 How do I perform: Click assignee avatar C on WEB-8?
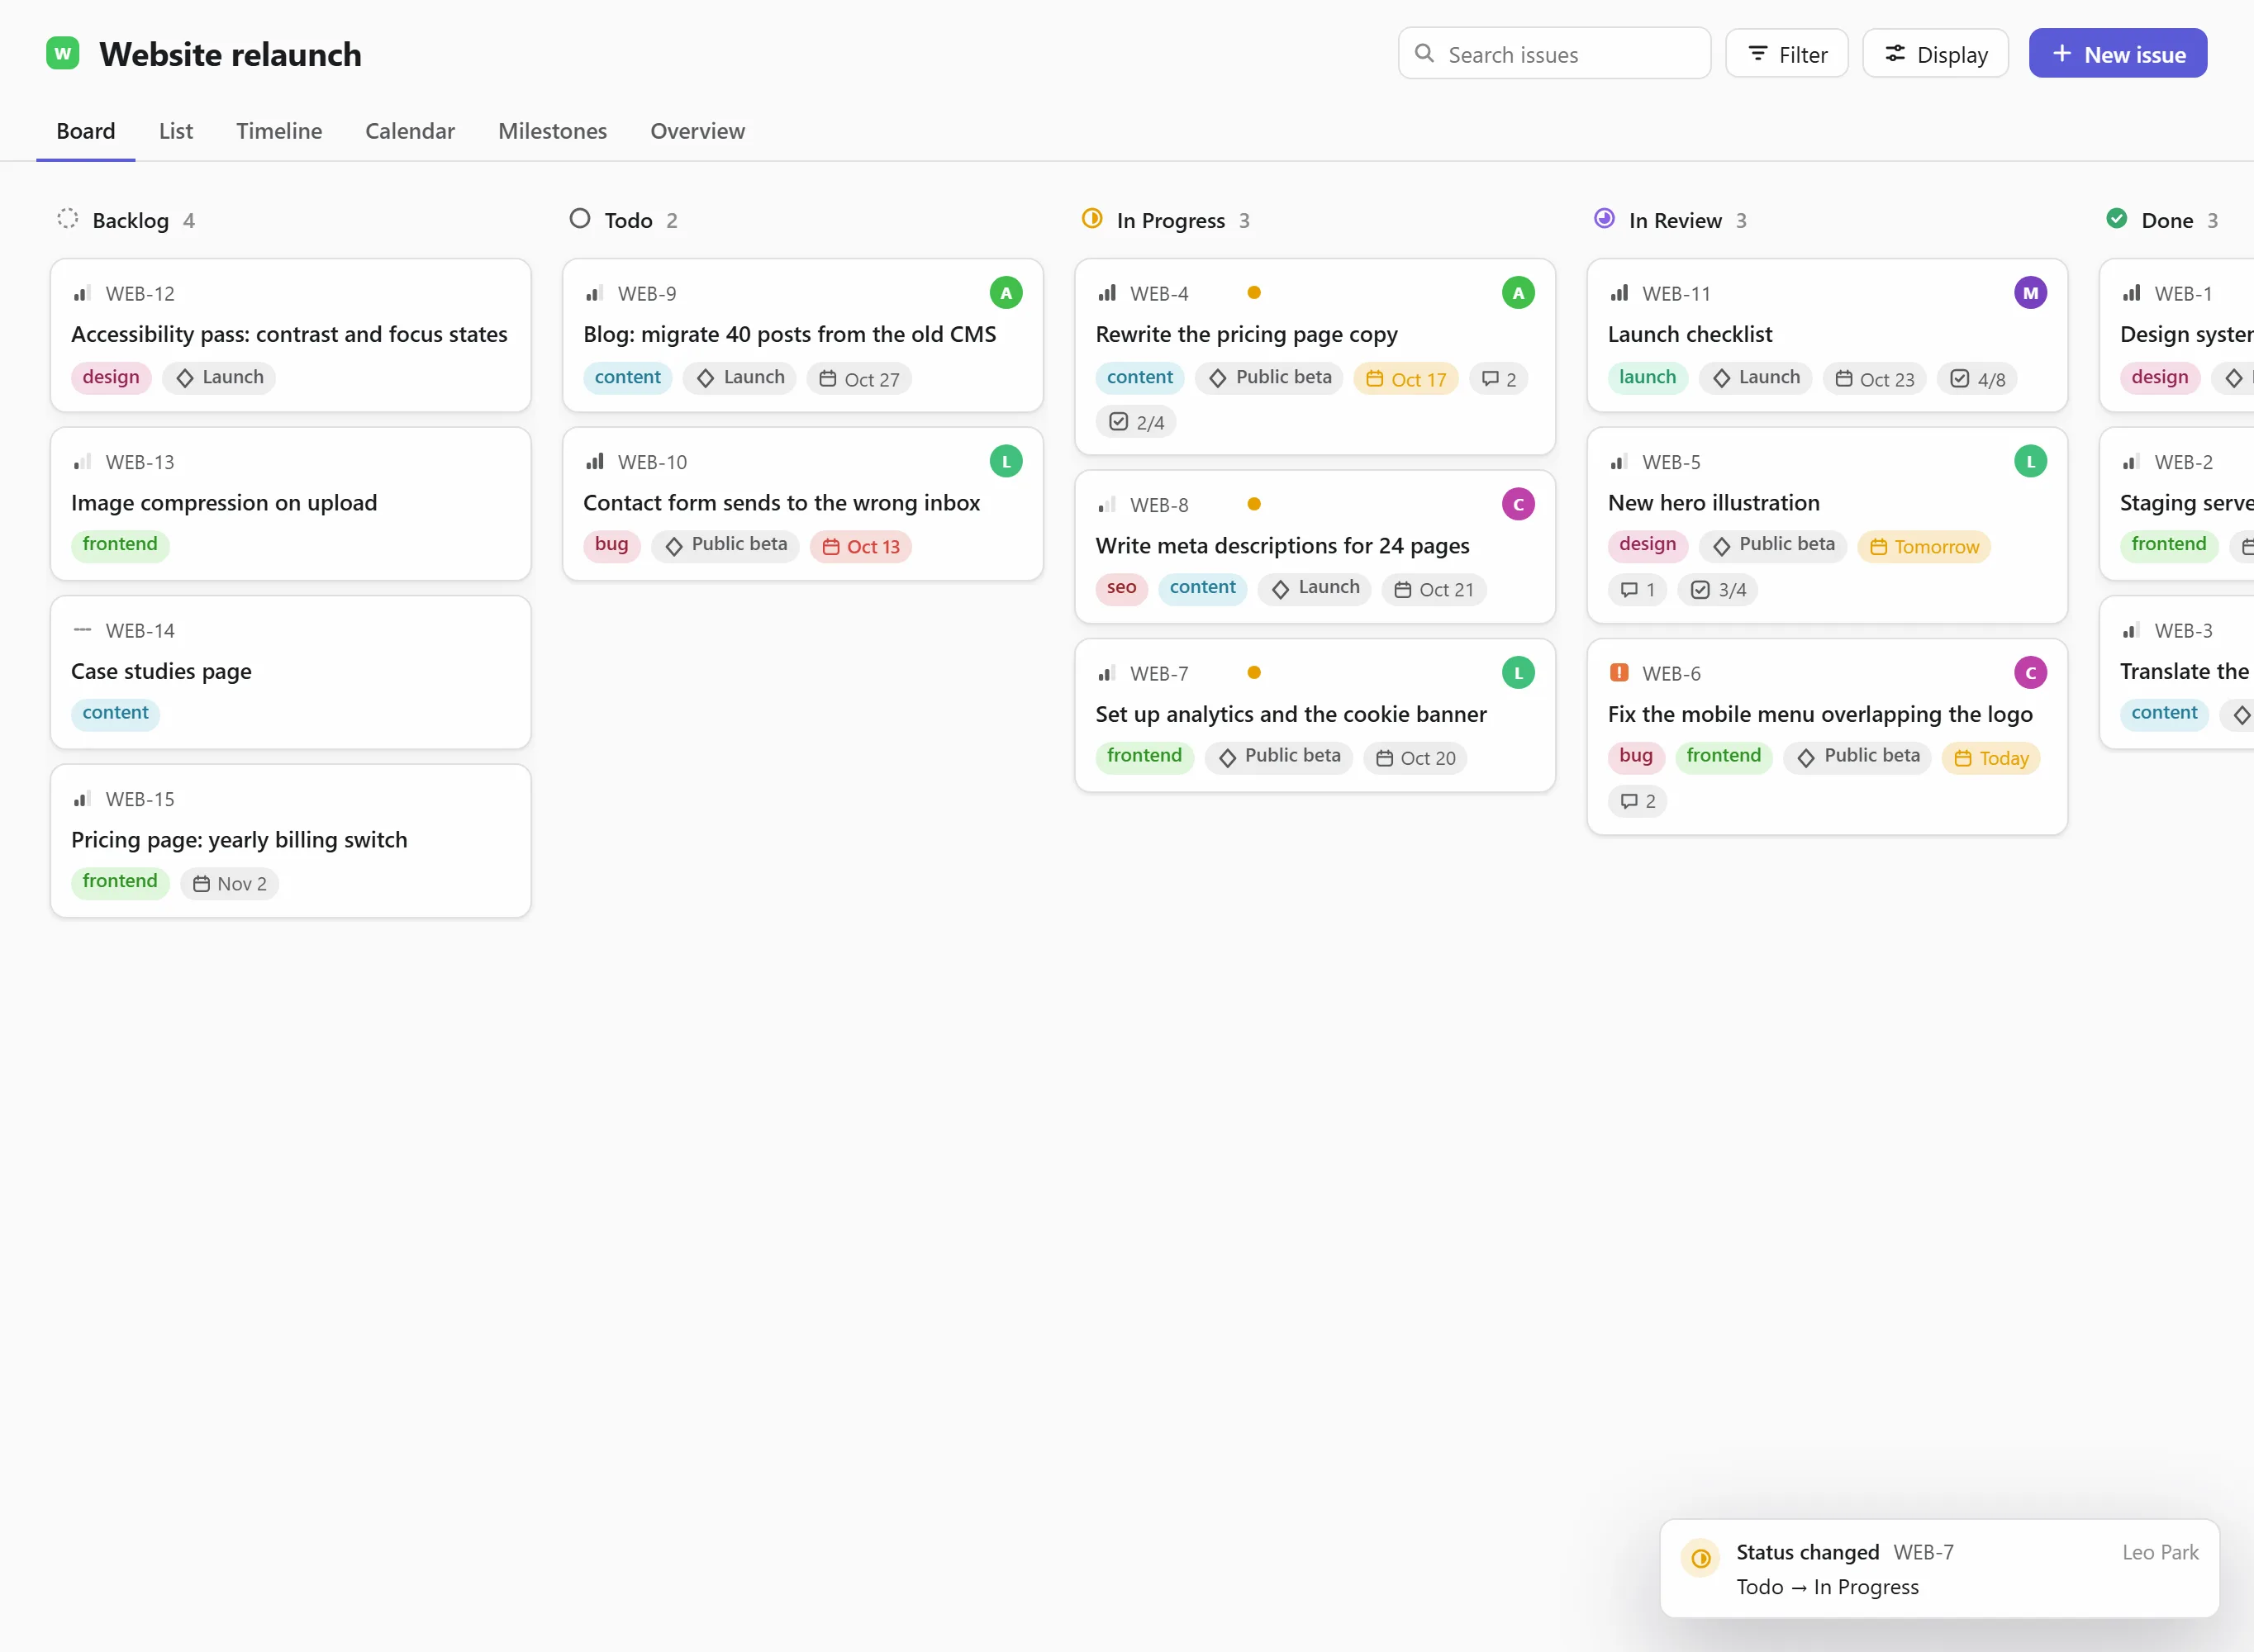tap(1518, 504)
